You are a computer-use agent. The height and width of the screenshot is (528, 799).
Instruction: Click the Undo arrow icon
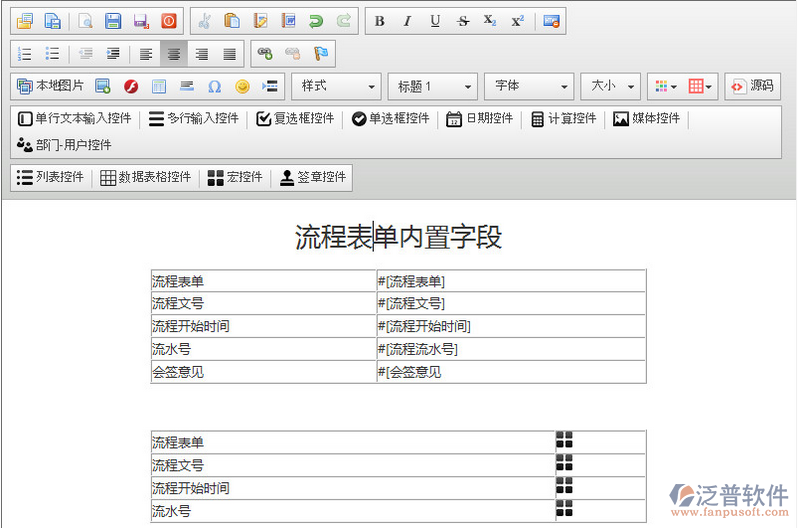coord(316,21)
